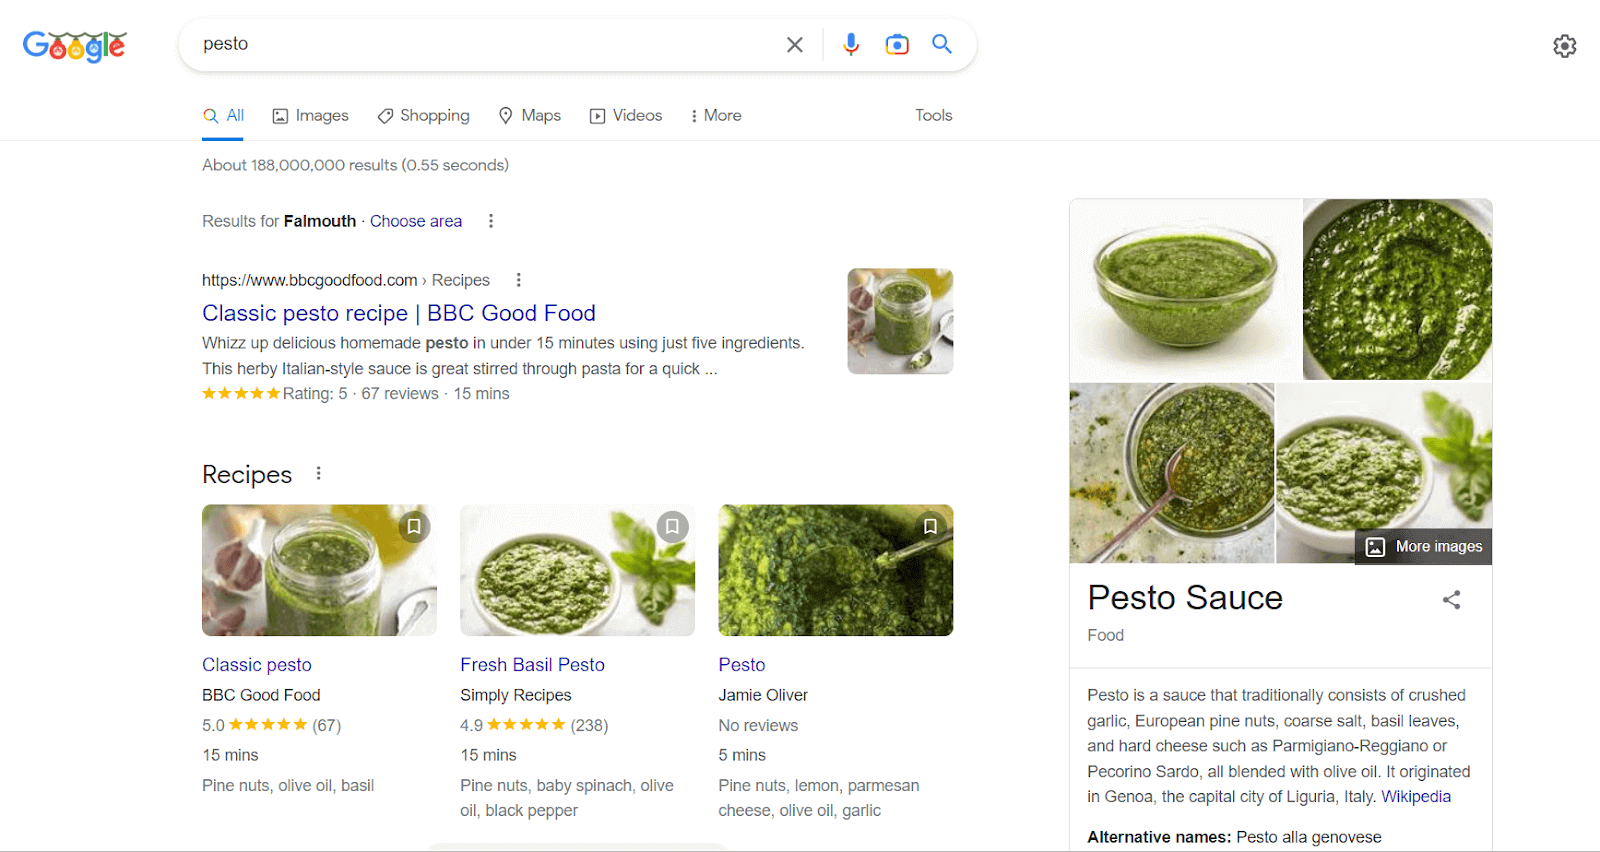Screen dimensions: 1600x852
Task: Switch to the Shopping tab
Action: (x=424, y=116)
